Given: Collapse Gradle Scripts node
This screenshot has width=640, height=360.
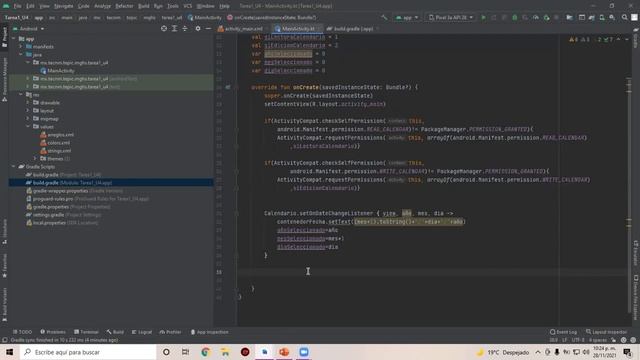Looking at the screenshot, I should pyautogui.click(x=13, y=167).
